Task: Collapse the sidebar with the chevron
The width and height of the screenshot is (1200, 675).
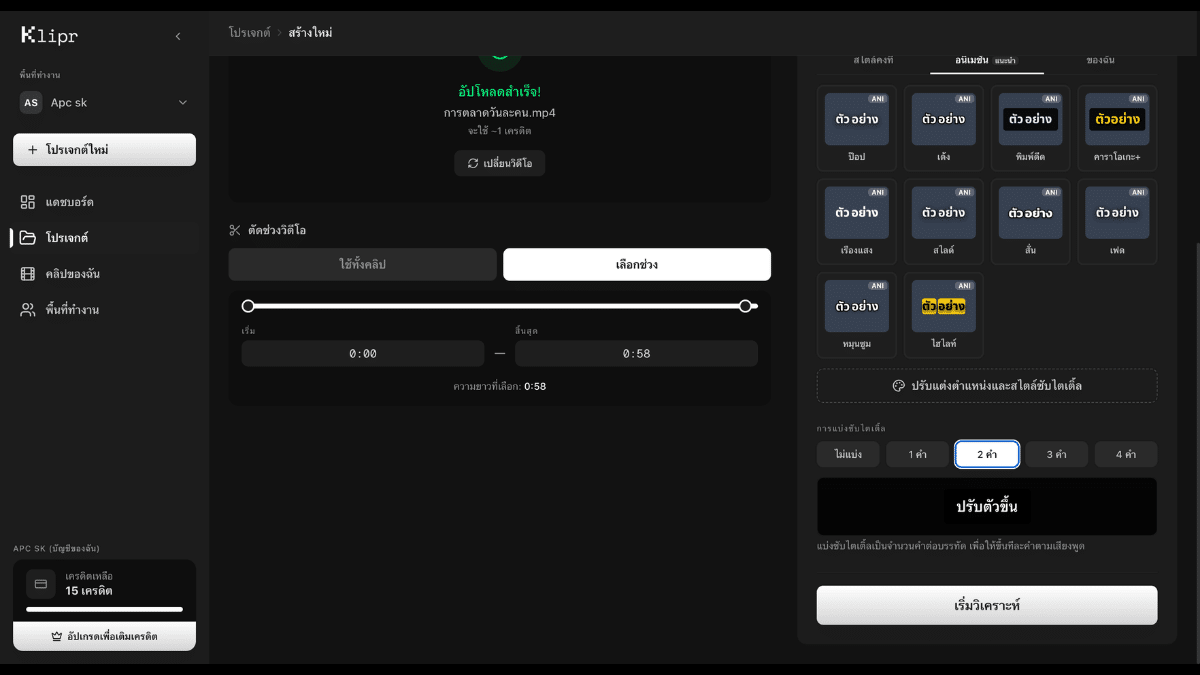Action: pos(178,36)
